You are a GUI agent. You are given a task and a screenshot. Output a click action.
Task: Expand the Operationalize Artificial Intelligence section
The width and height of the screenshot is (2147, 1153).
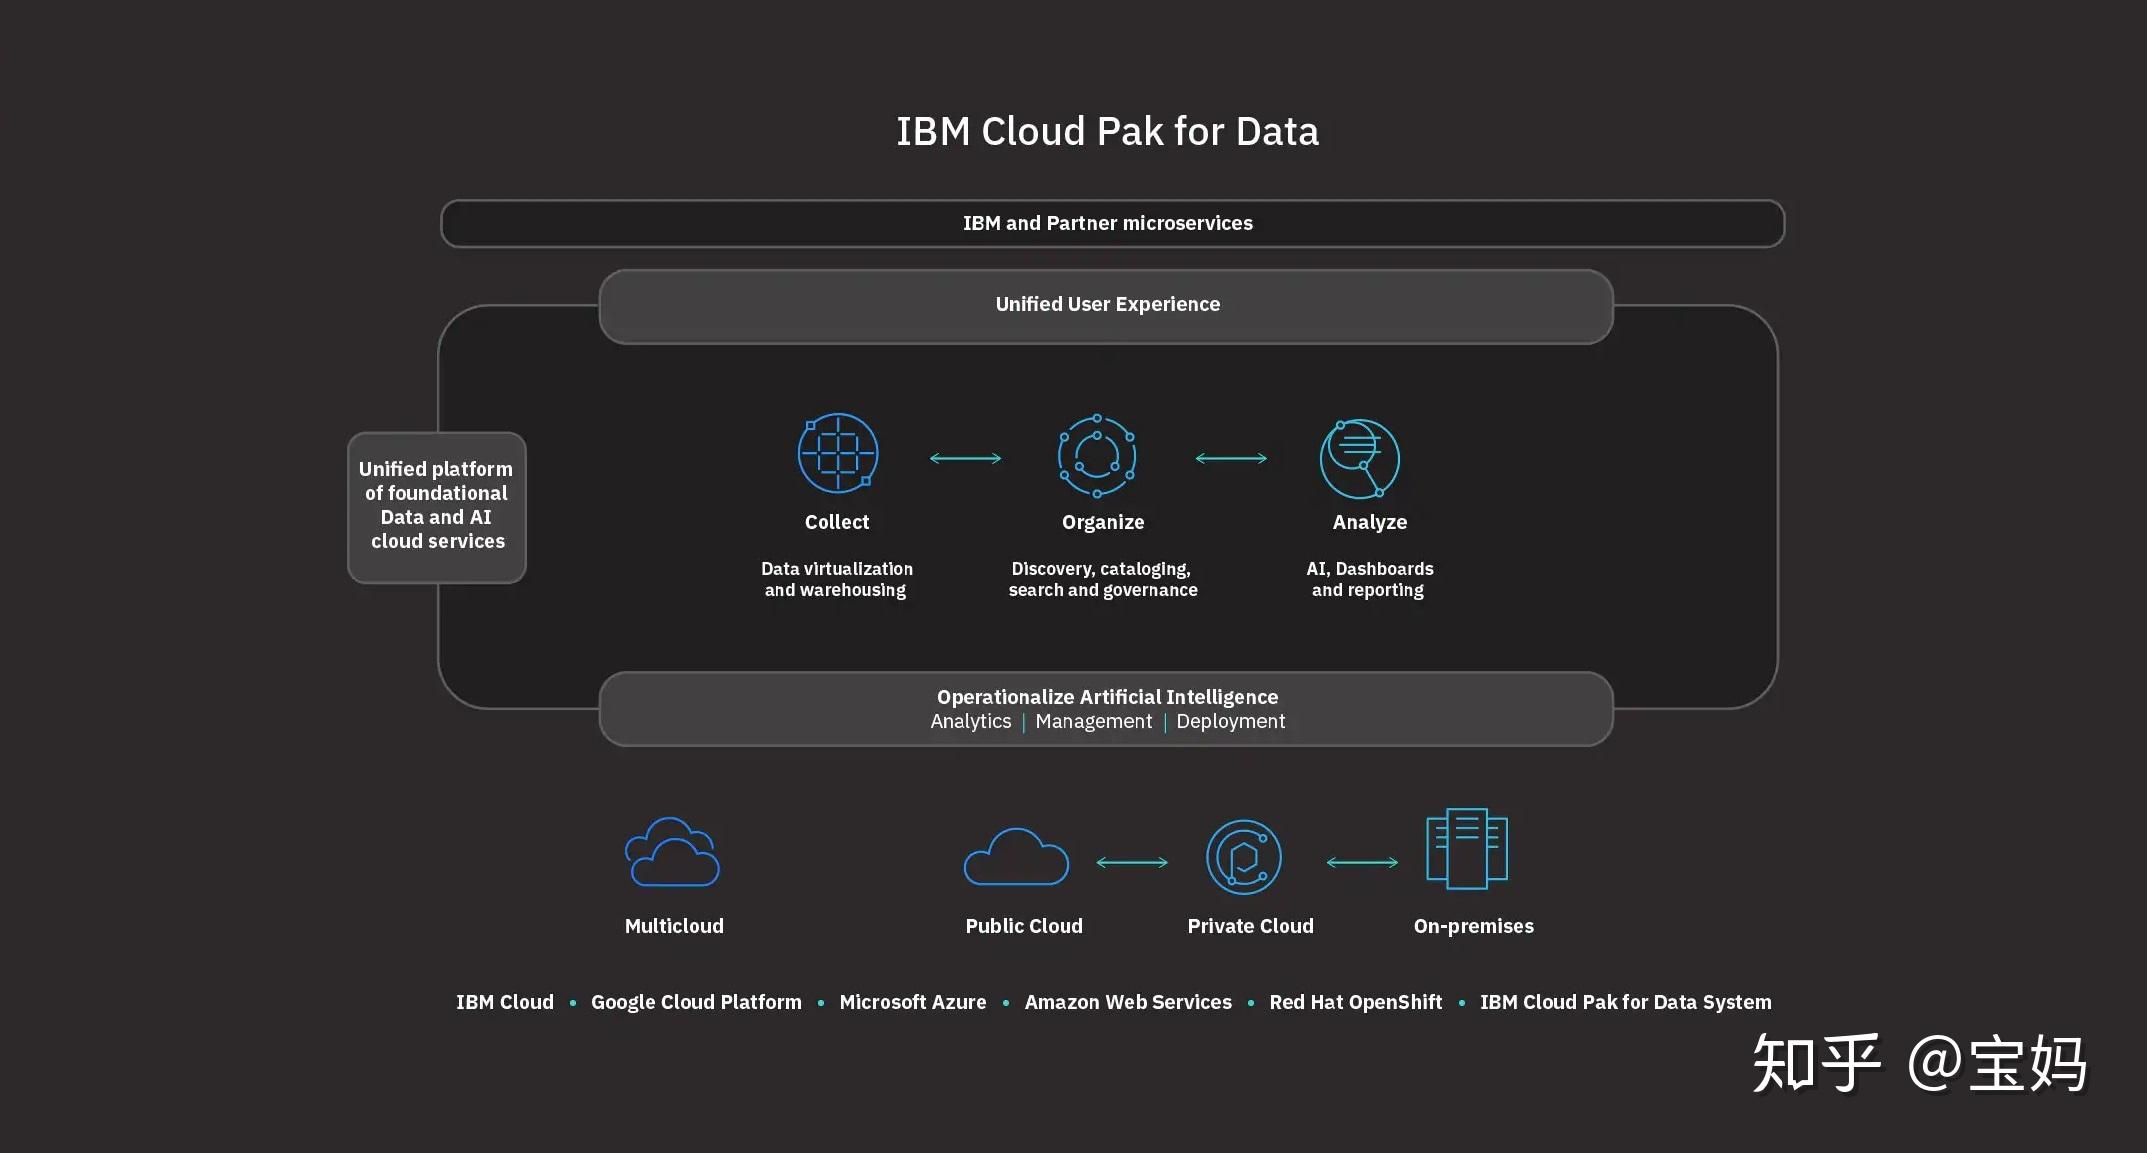point(1106,697)
